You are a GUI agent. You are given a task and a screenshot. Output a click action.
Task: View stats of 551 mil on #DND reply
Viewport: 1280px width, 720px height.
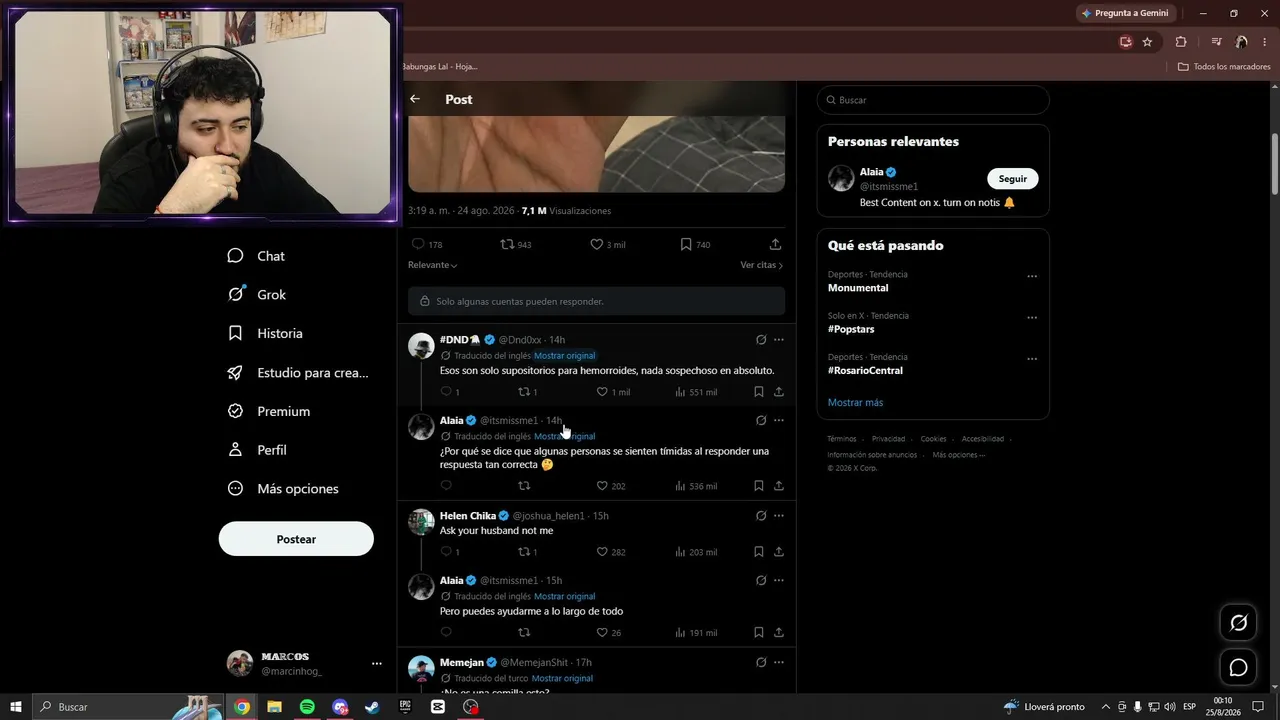point(696,392)
